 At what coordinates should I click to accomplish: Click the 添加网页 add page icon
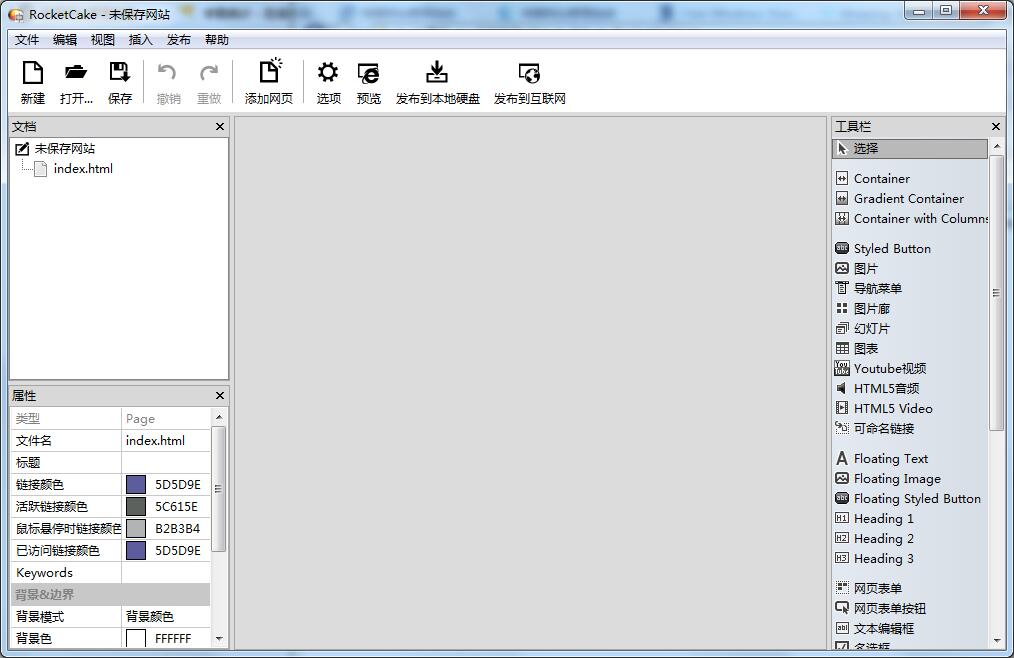point(269,73)
